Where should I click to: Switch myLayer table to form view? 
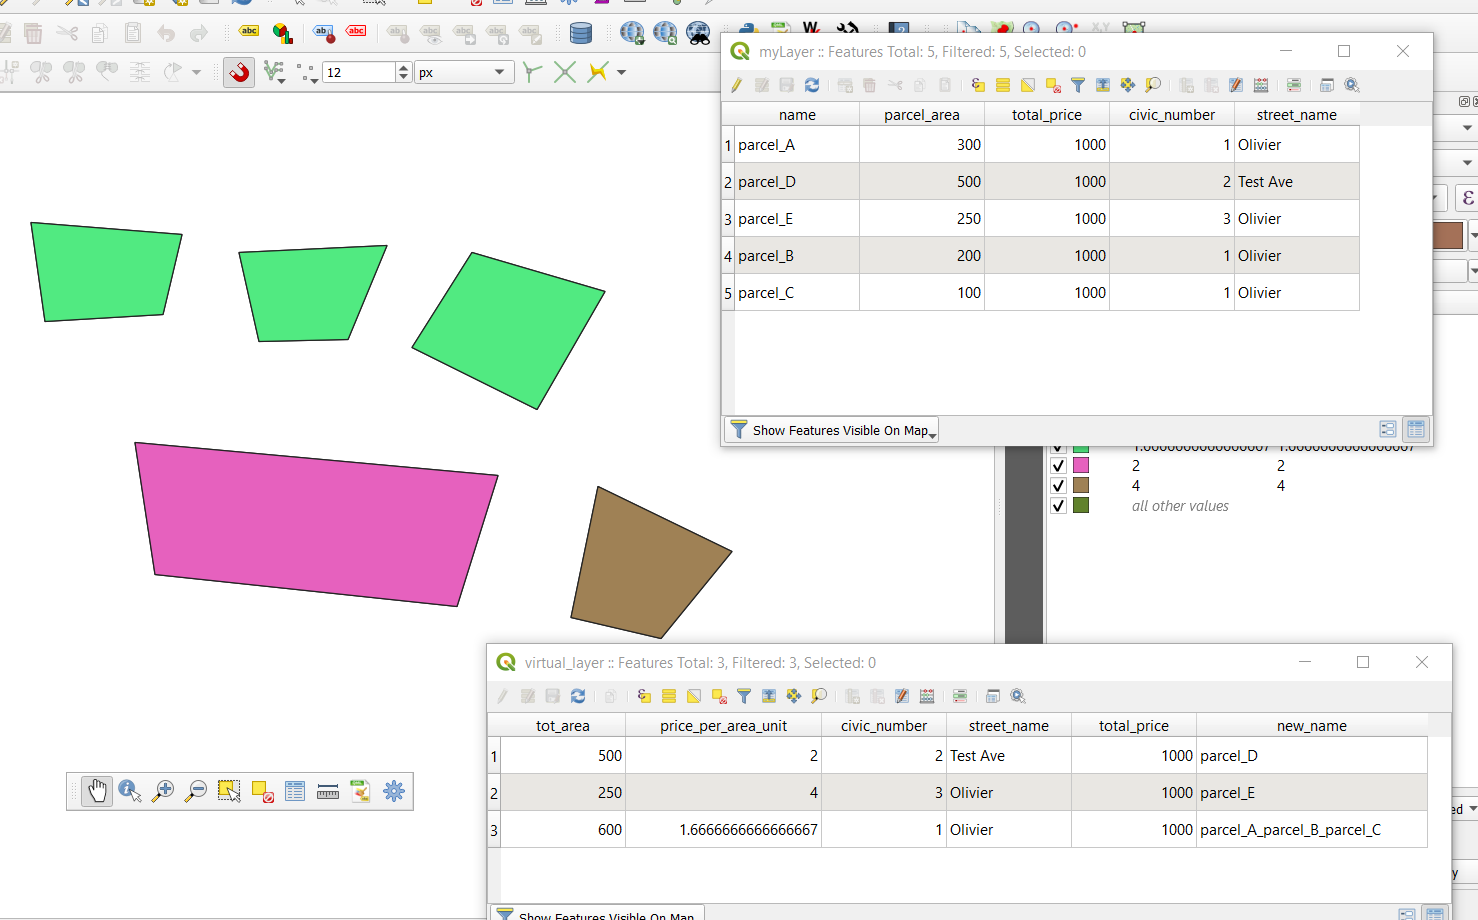[x=1388, y=429]
